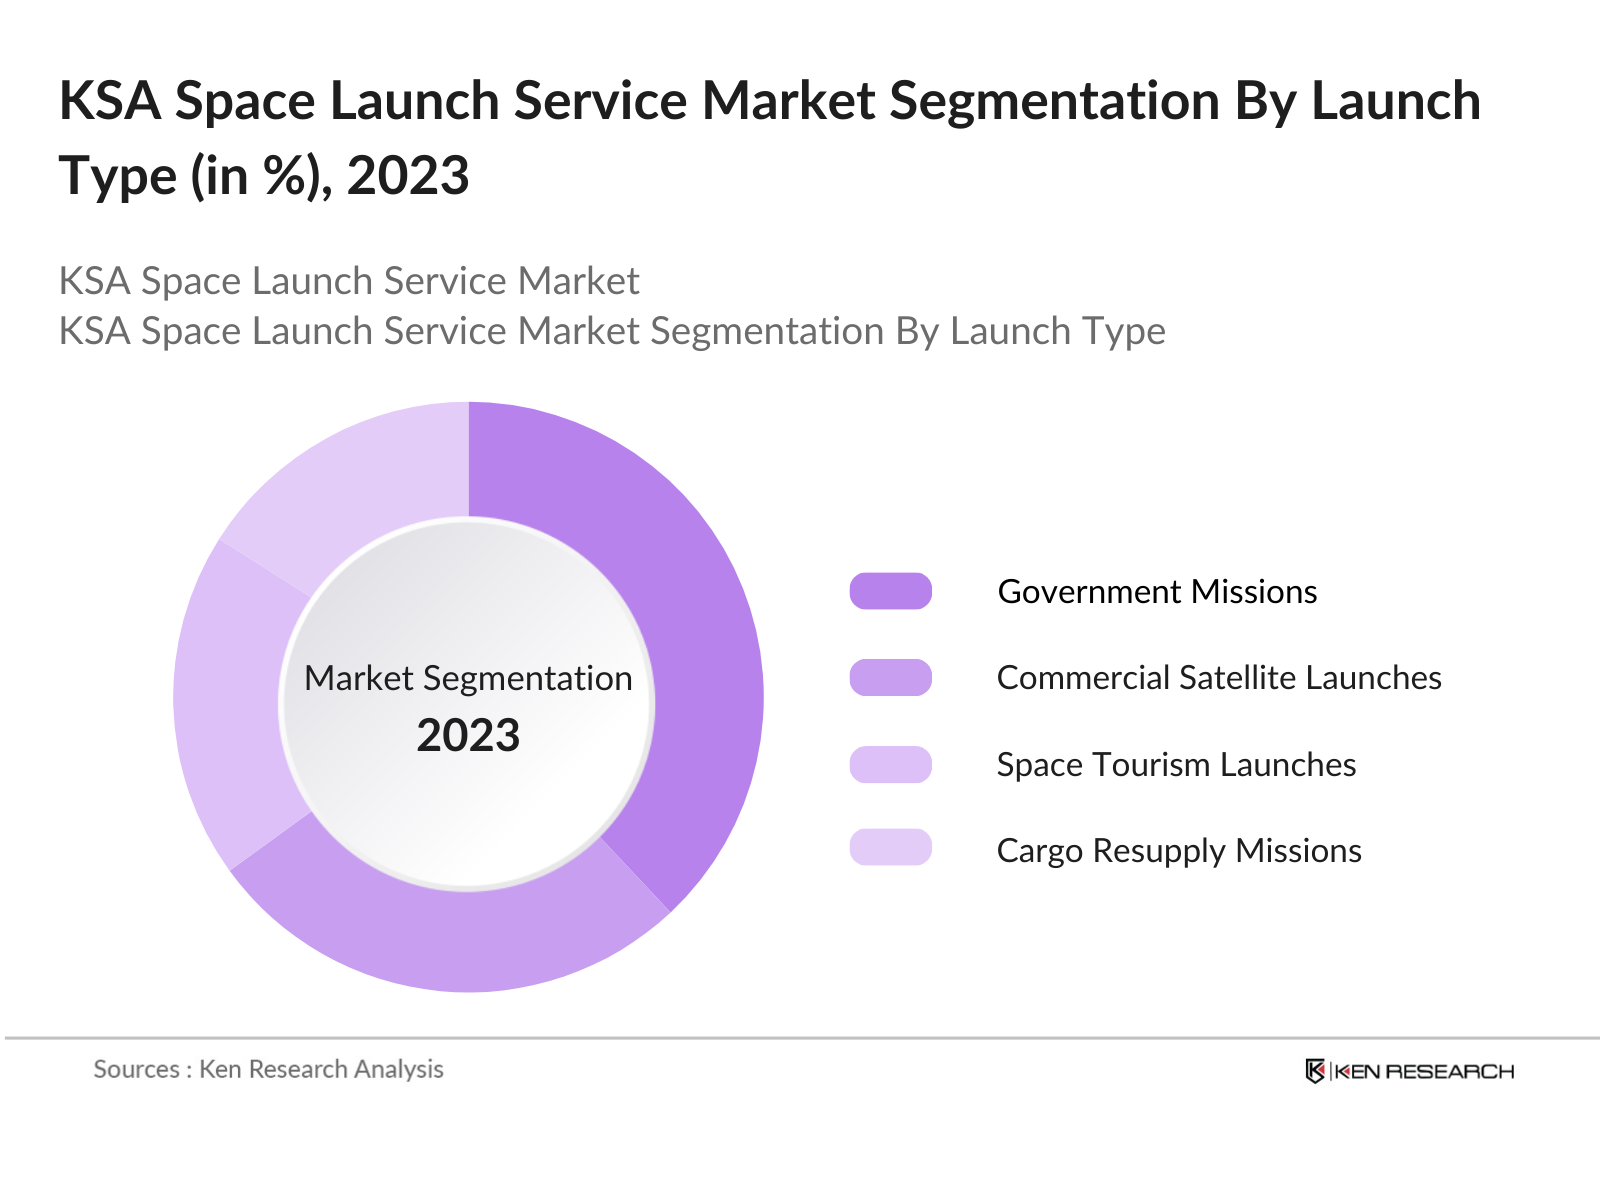Click the KEN RESEARCH wordmark text
The width and height of the screenshot is (1600, 1200).
pyautogui.click(x=1430, y=1069)
